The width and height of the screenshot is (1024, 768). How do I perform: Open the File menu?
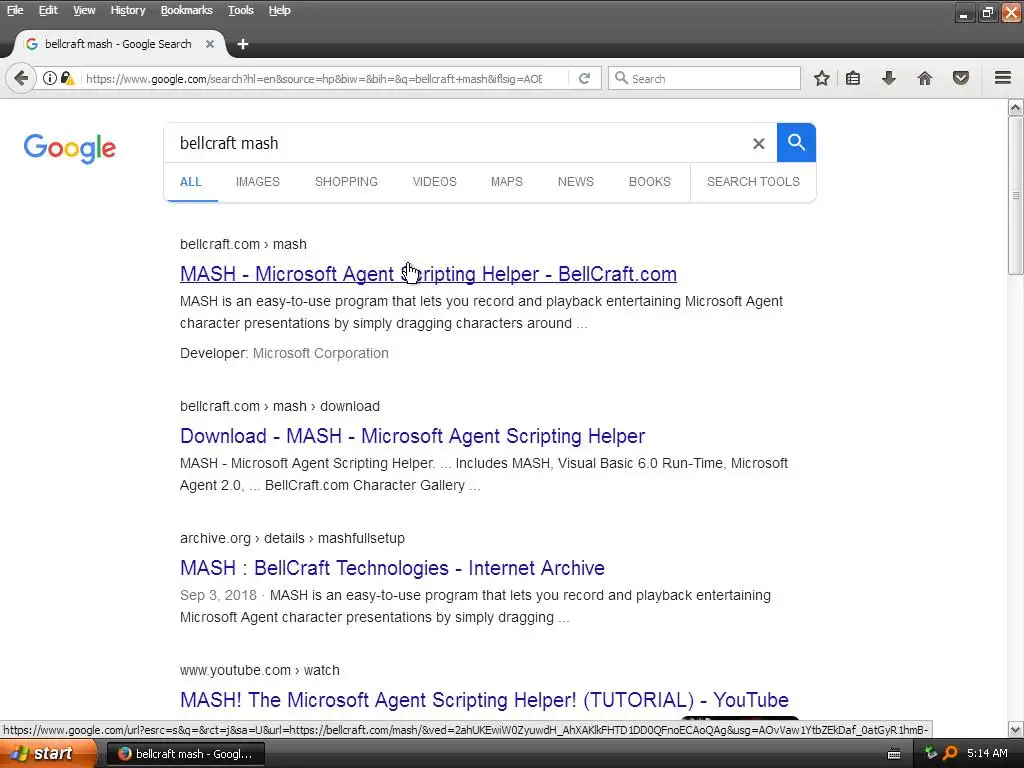click(x=15, y=10)
